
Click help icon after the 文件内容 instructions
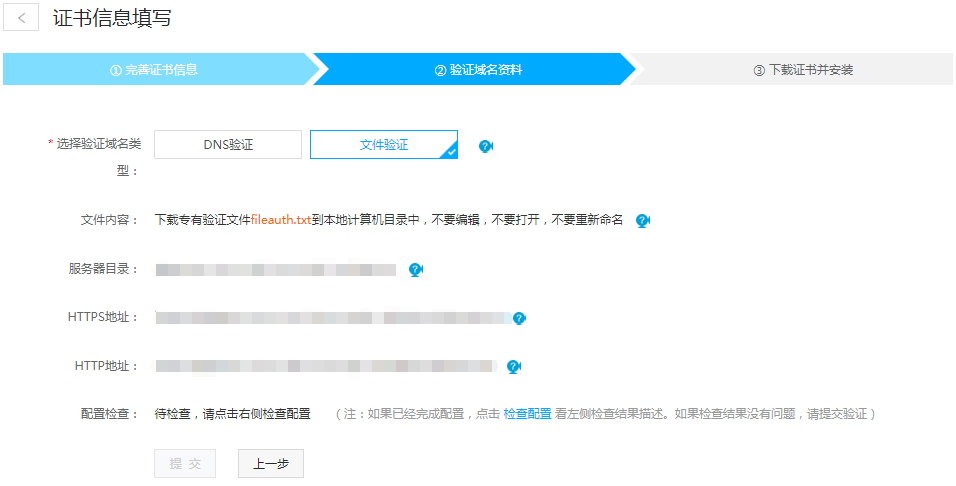(x=643, y=220)
